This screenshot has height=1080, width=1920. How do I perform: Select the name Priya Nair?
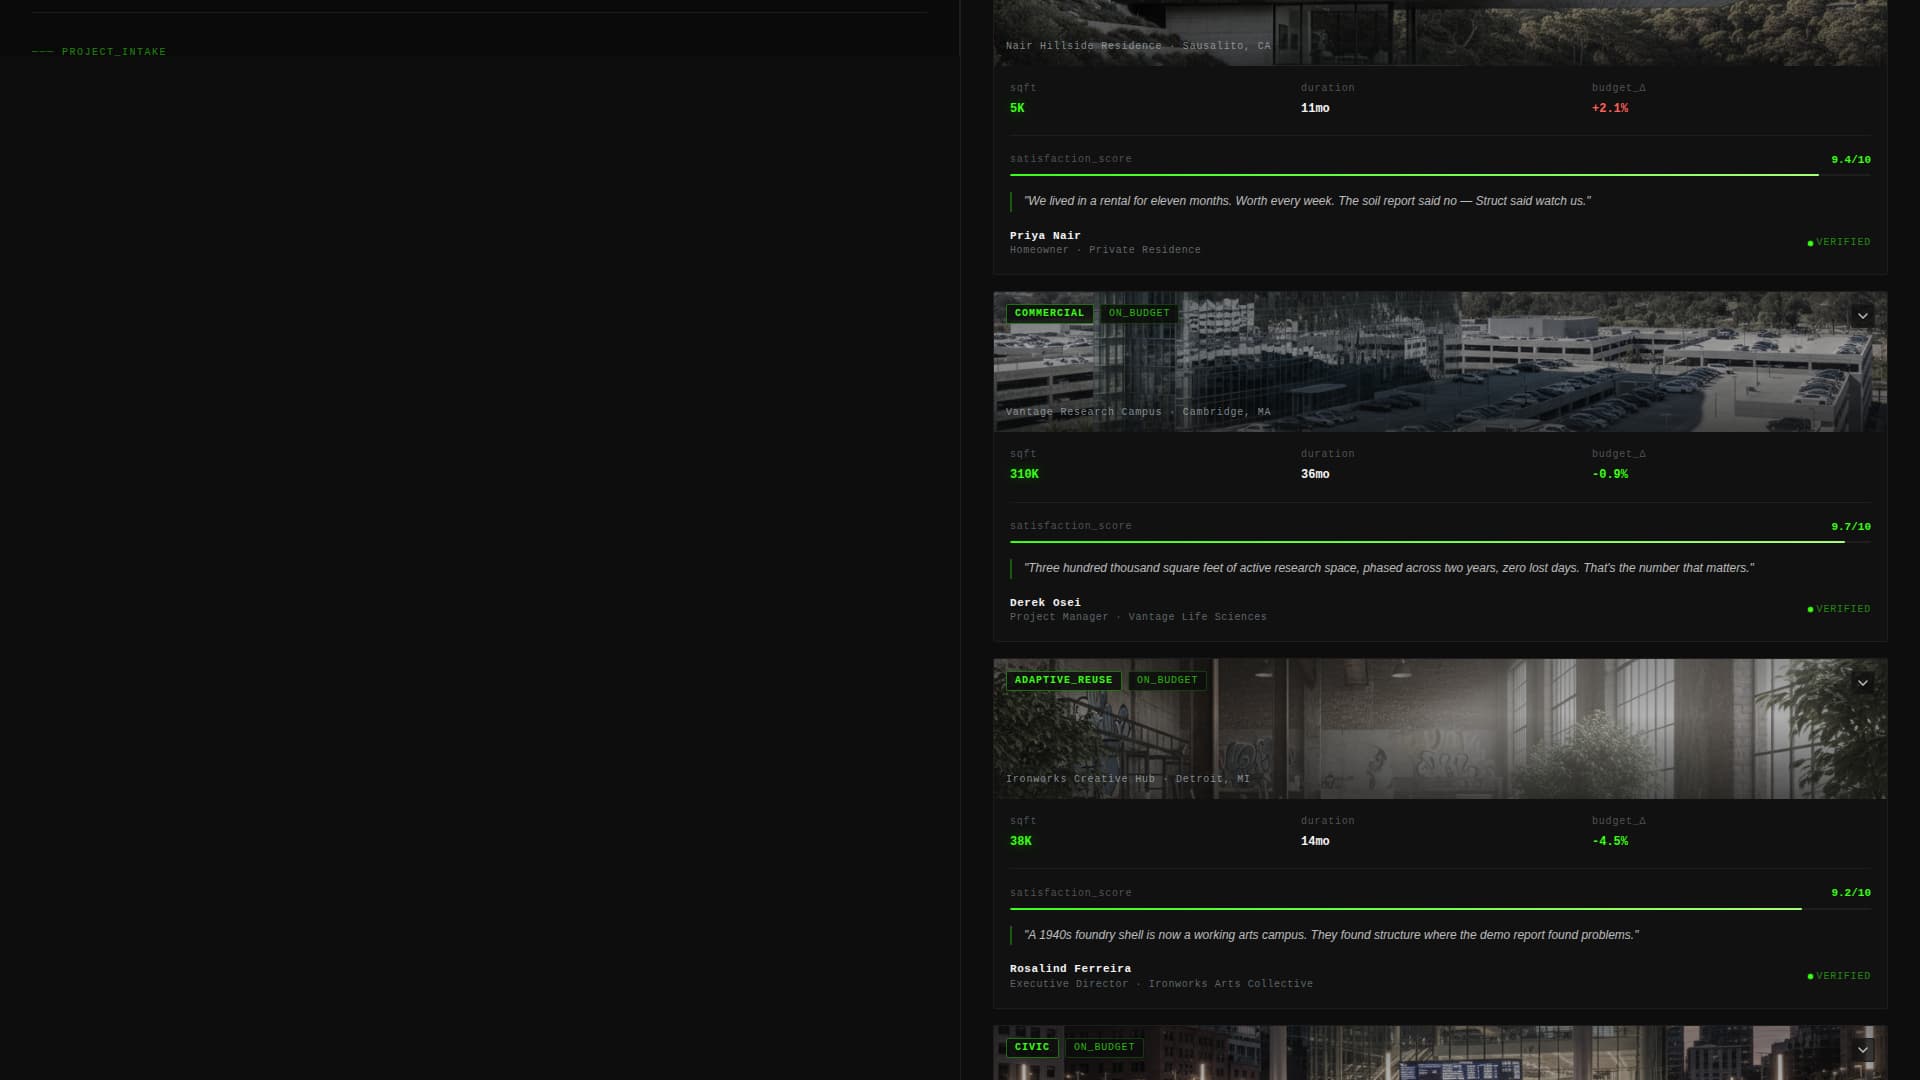[1045, 236]
